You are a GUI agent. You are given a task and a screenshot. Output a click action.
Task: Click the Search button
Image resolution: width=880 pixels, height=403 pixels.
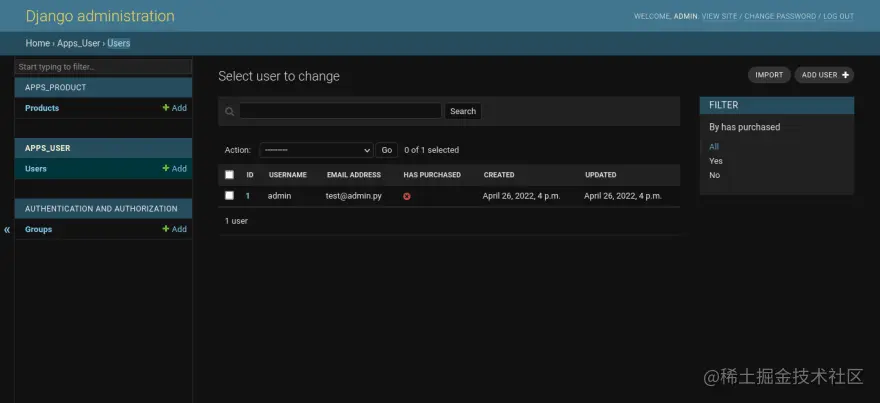pos(463,111)
